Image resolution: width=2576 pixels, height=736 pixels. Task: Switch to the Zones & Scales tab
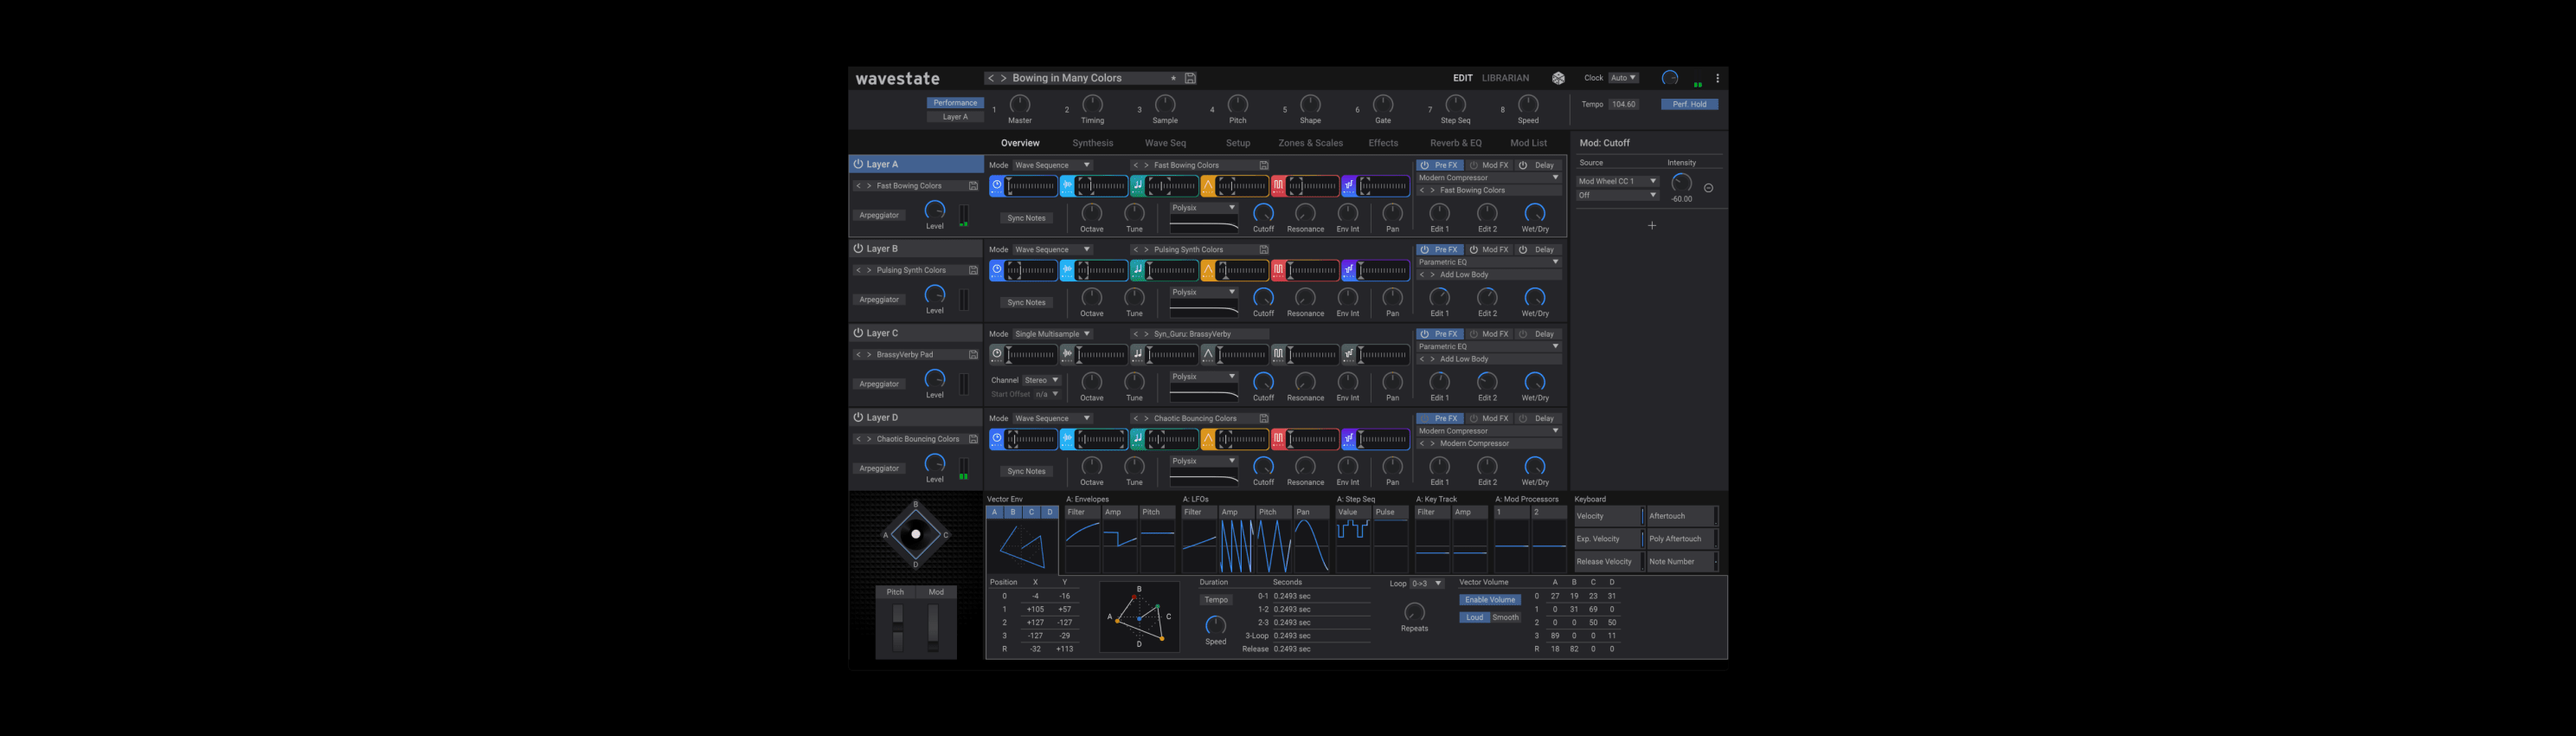coord(1310,143)
